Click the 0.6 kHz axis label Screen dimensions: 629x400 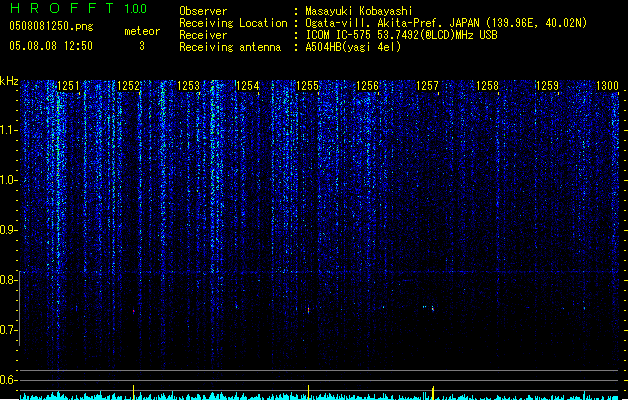[8, 380]
